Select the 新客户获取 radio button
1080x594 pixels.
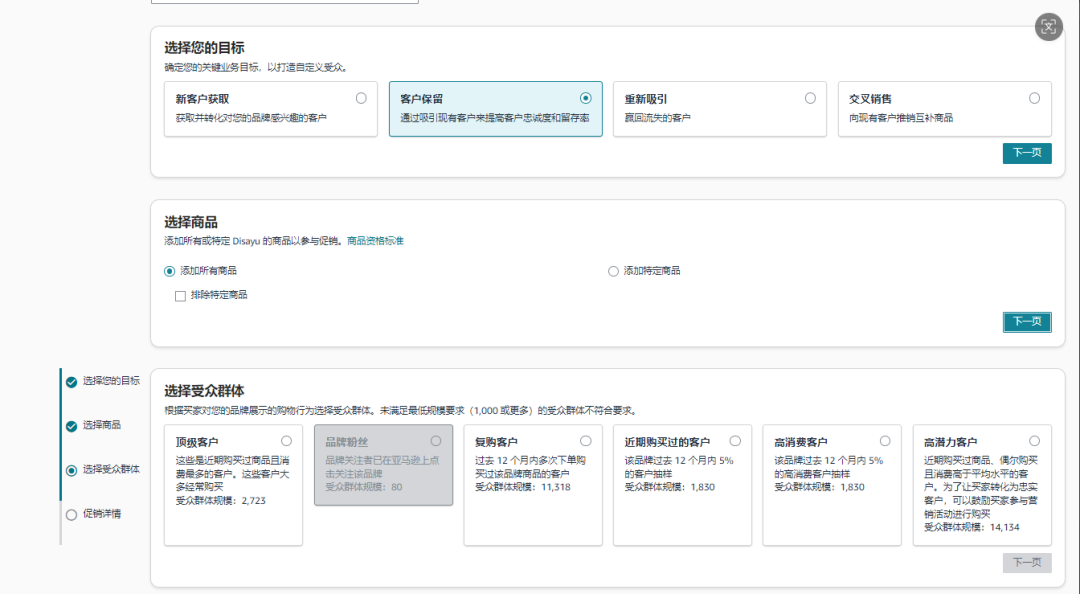[x=361, y=99]
